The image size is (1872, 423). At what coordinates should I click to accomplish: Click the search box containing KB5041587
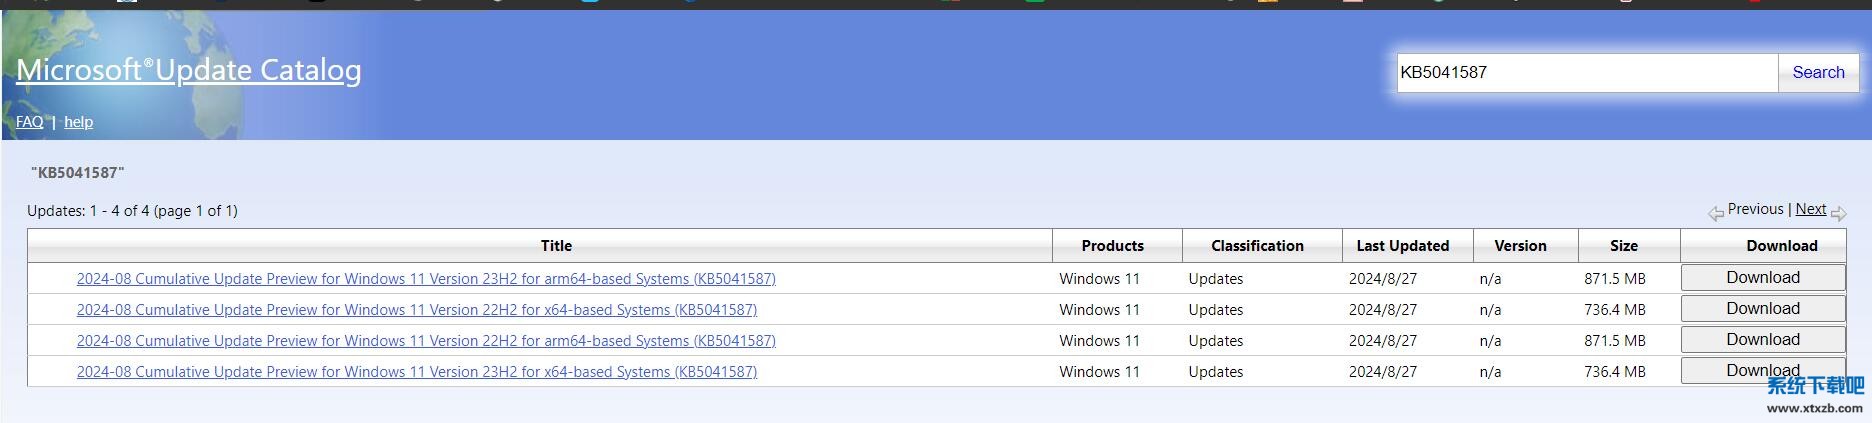click(1586, 73)
